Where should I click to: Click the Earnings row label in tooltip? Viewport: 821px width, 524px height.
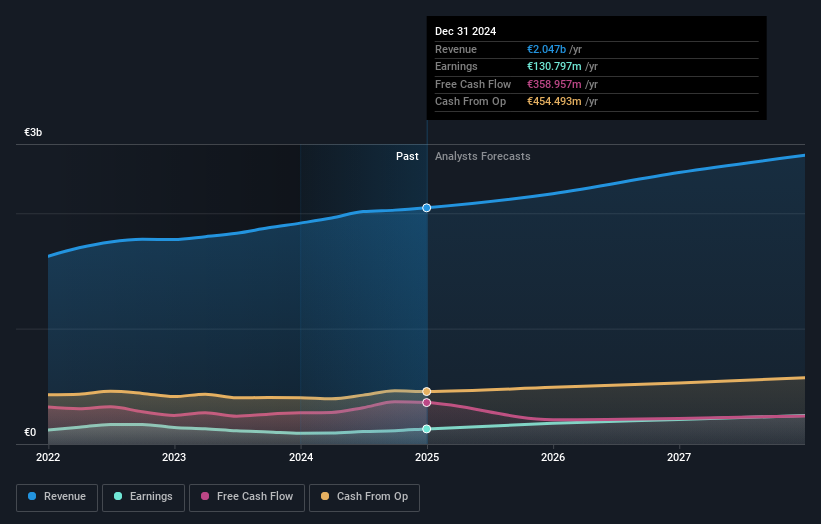click(x=456, y=66)
